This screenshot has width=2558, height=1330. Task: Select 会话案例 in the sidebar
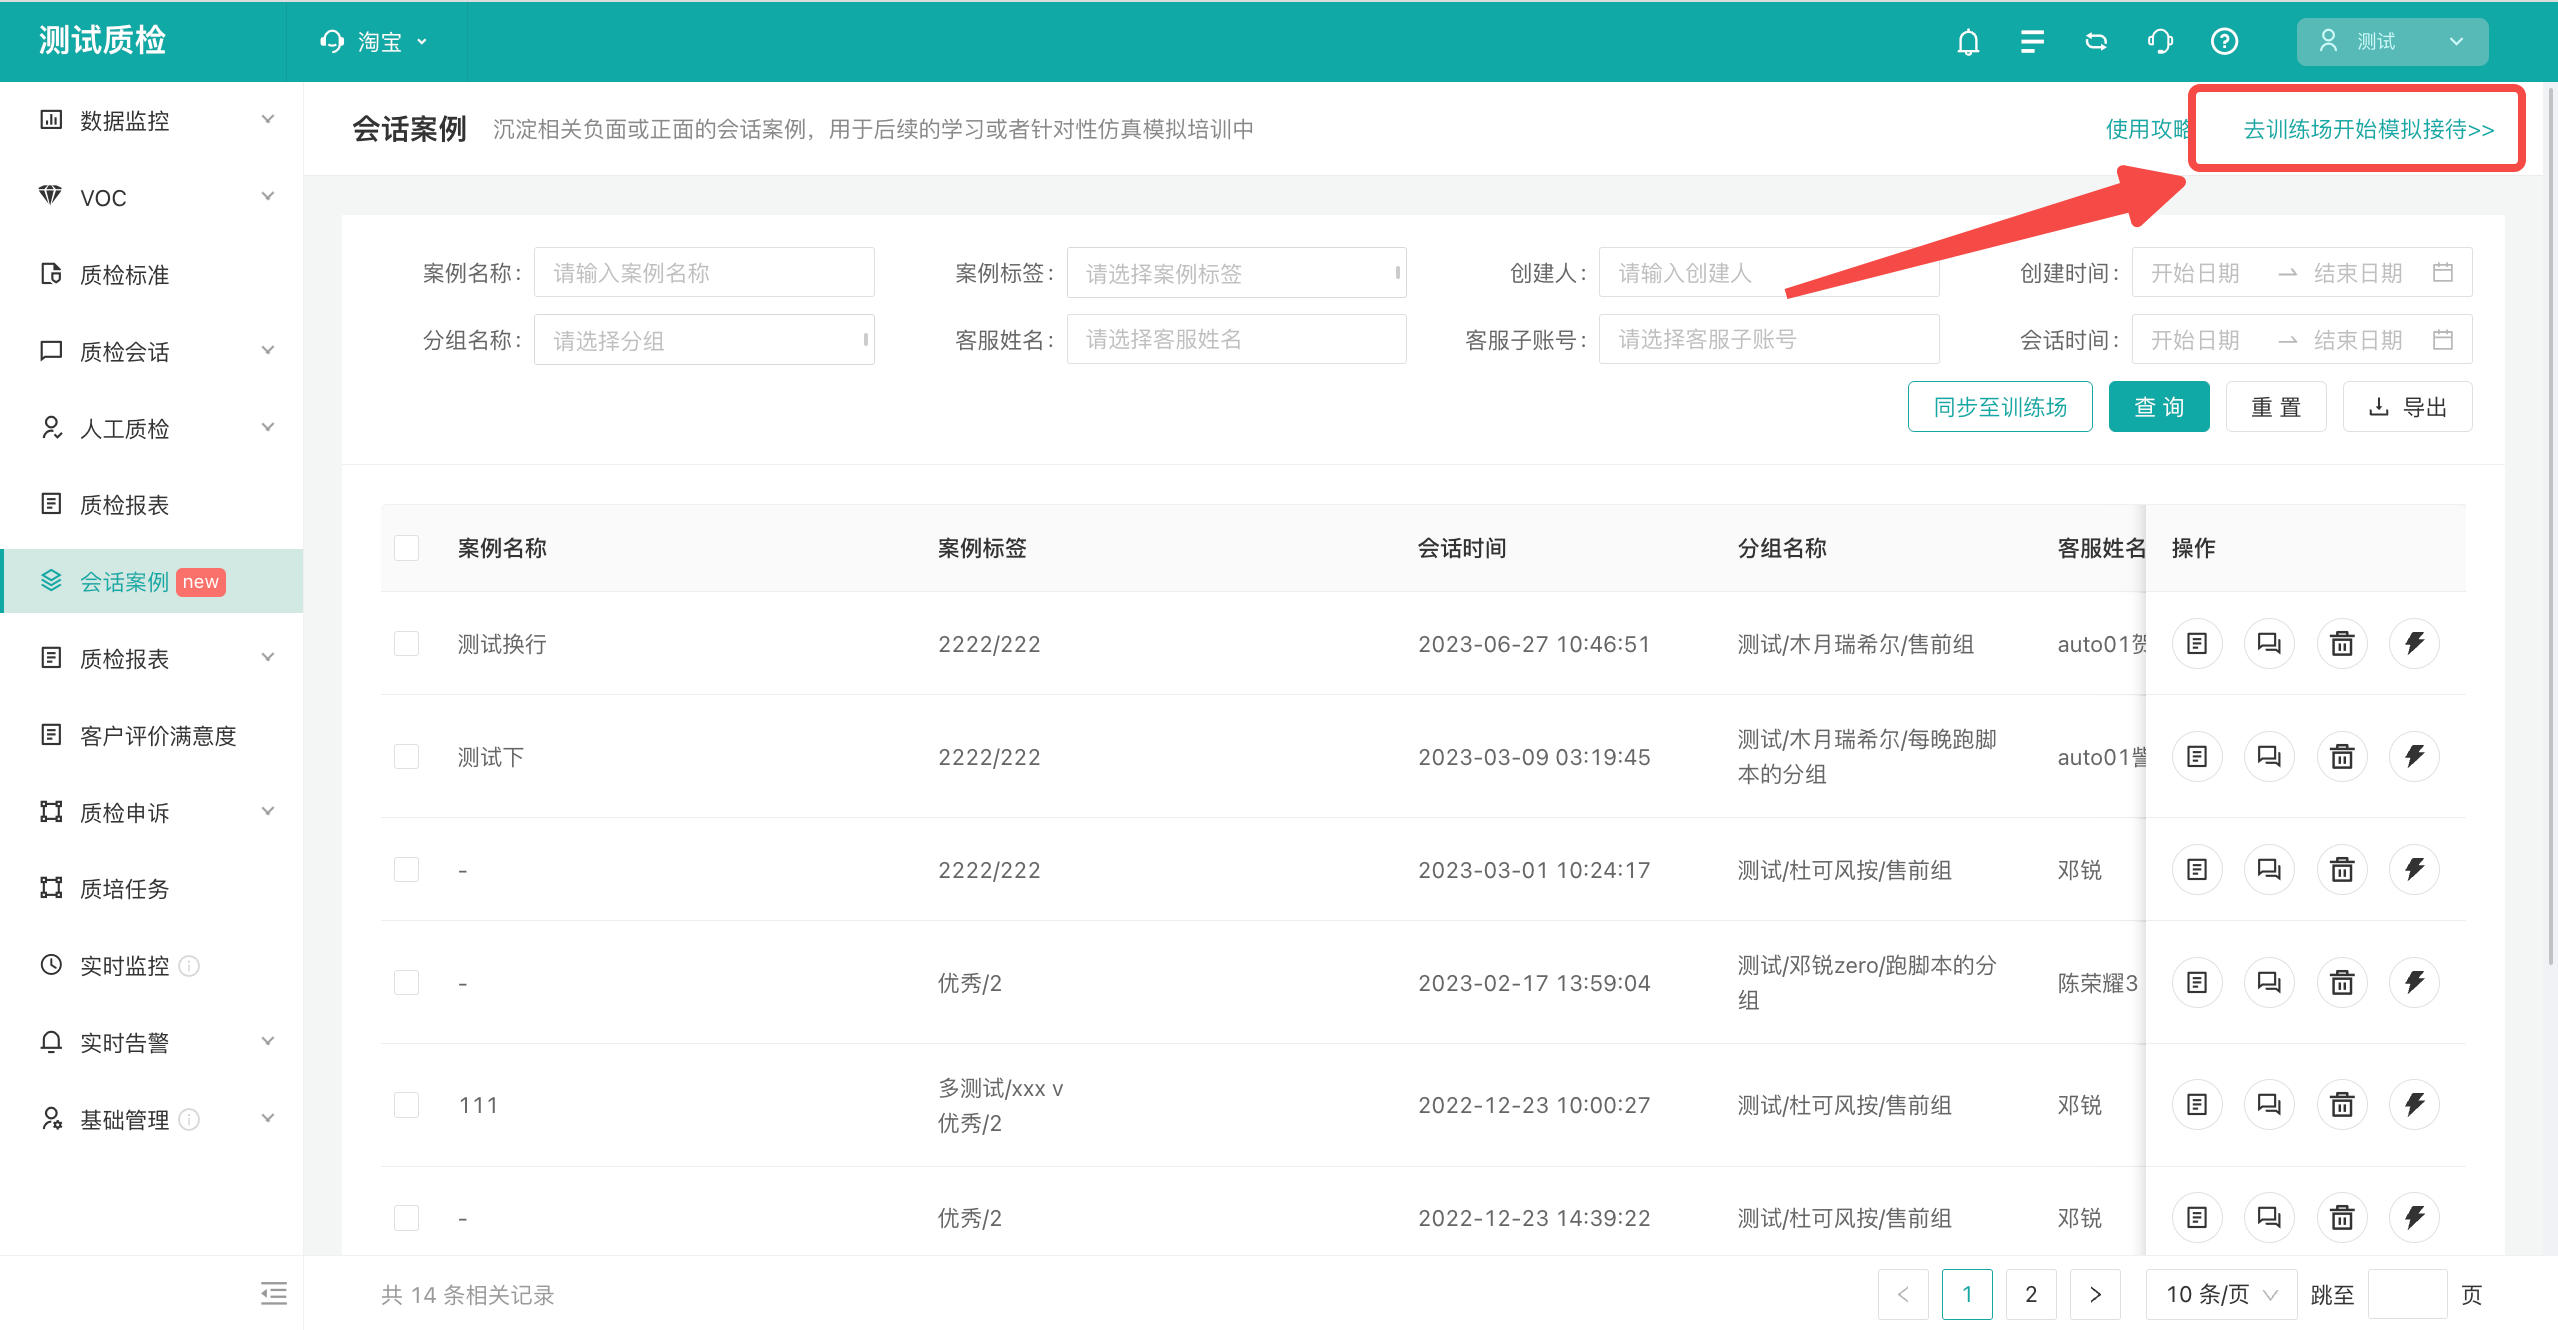click(x=152, y=581)
